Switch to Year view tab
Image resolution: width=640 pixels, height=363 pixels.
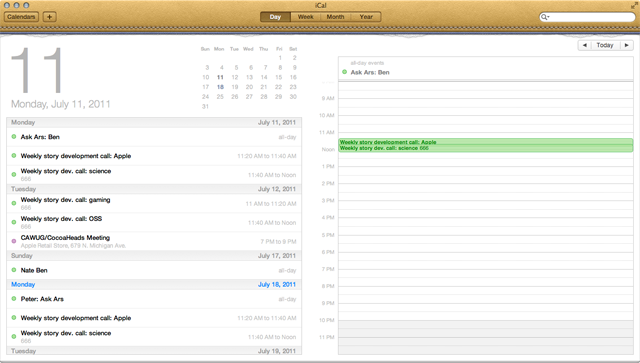366,17
